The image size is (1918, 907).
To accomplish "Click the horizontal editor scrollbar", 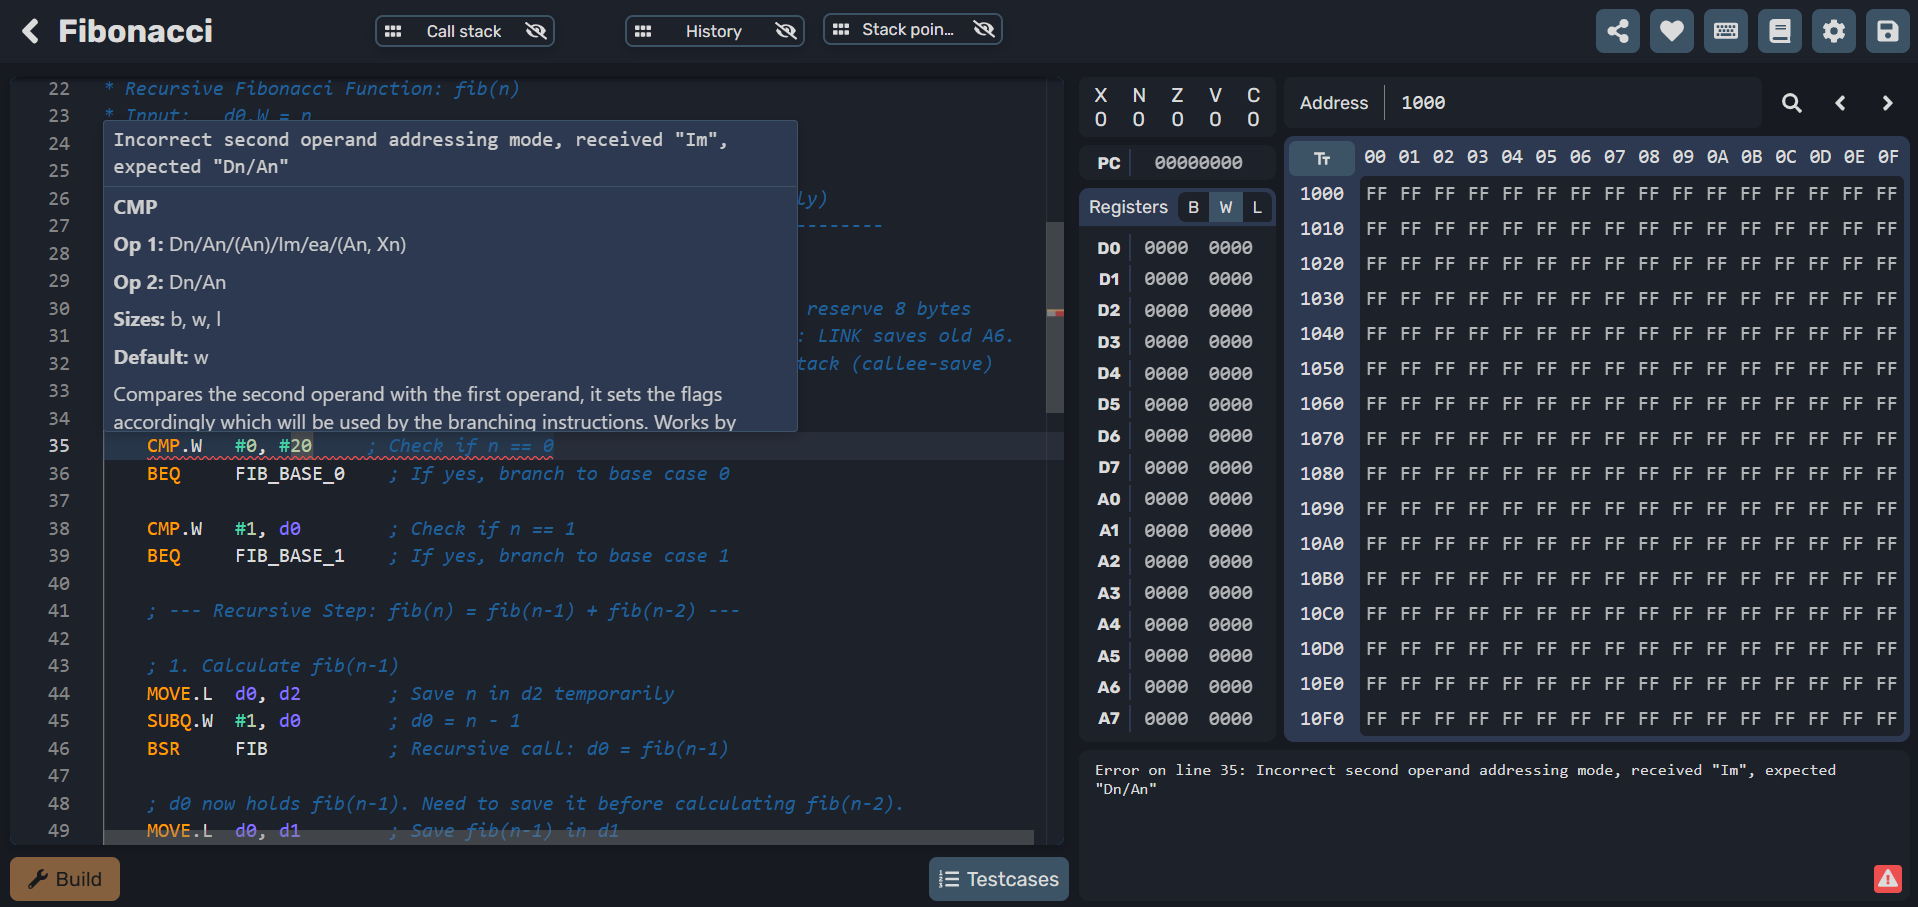I will coord(569,836).
